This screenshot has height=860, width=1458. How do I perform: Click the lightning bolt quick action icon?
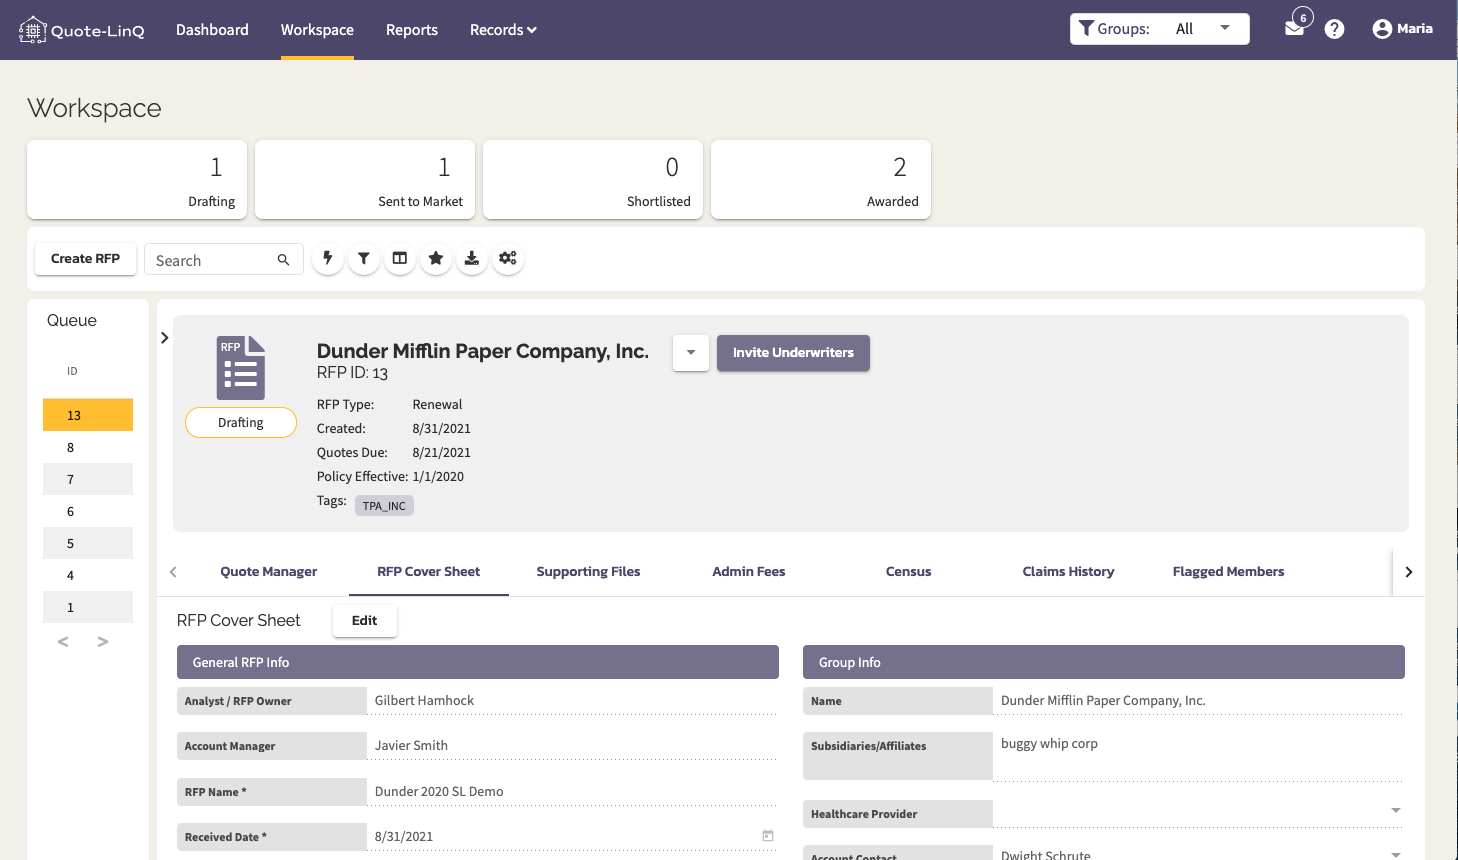[x=328, y=259]
